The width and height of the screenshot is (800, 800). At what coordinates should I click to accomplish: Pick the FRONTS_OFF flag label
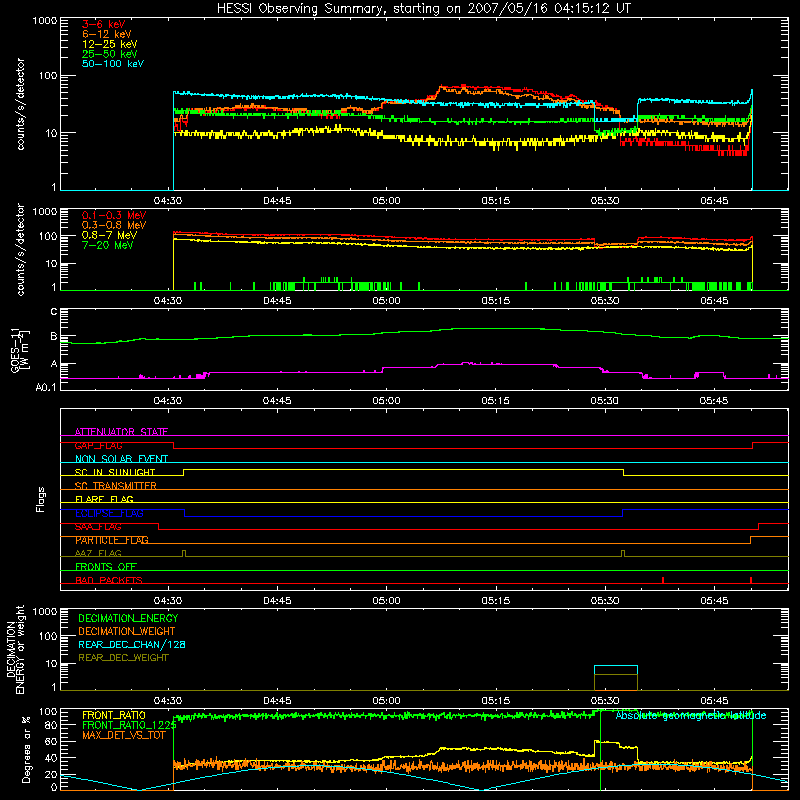point(106,567)
